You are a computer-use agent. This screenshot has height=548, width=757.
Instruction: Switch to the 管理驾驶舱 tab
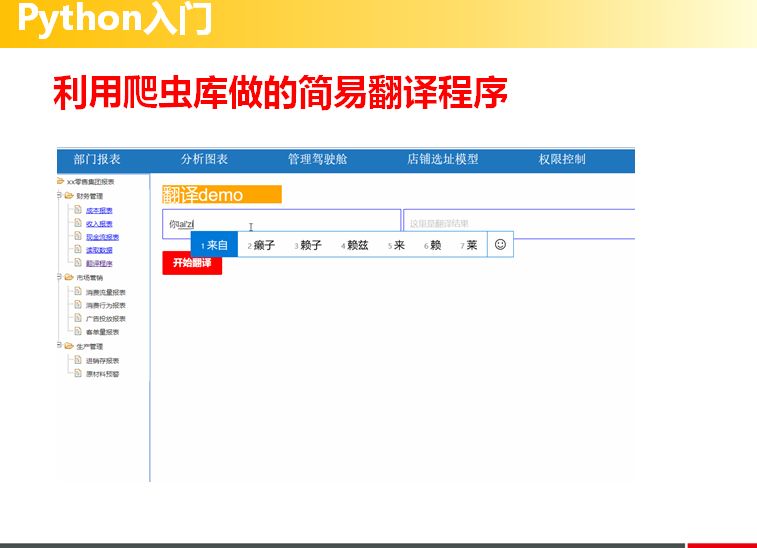tap(318, 159)
